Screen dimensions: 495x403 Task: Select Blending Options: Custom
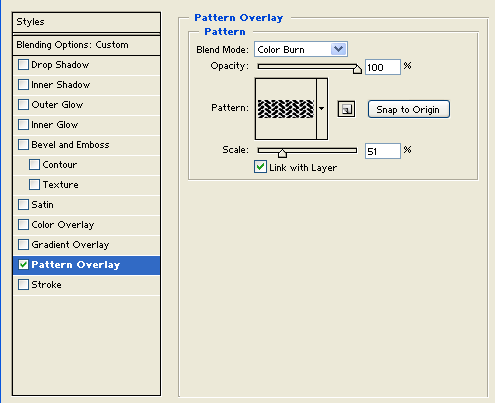pyautogui.click(x=86, y=45)
